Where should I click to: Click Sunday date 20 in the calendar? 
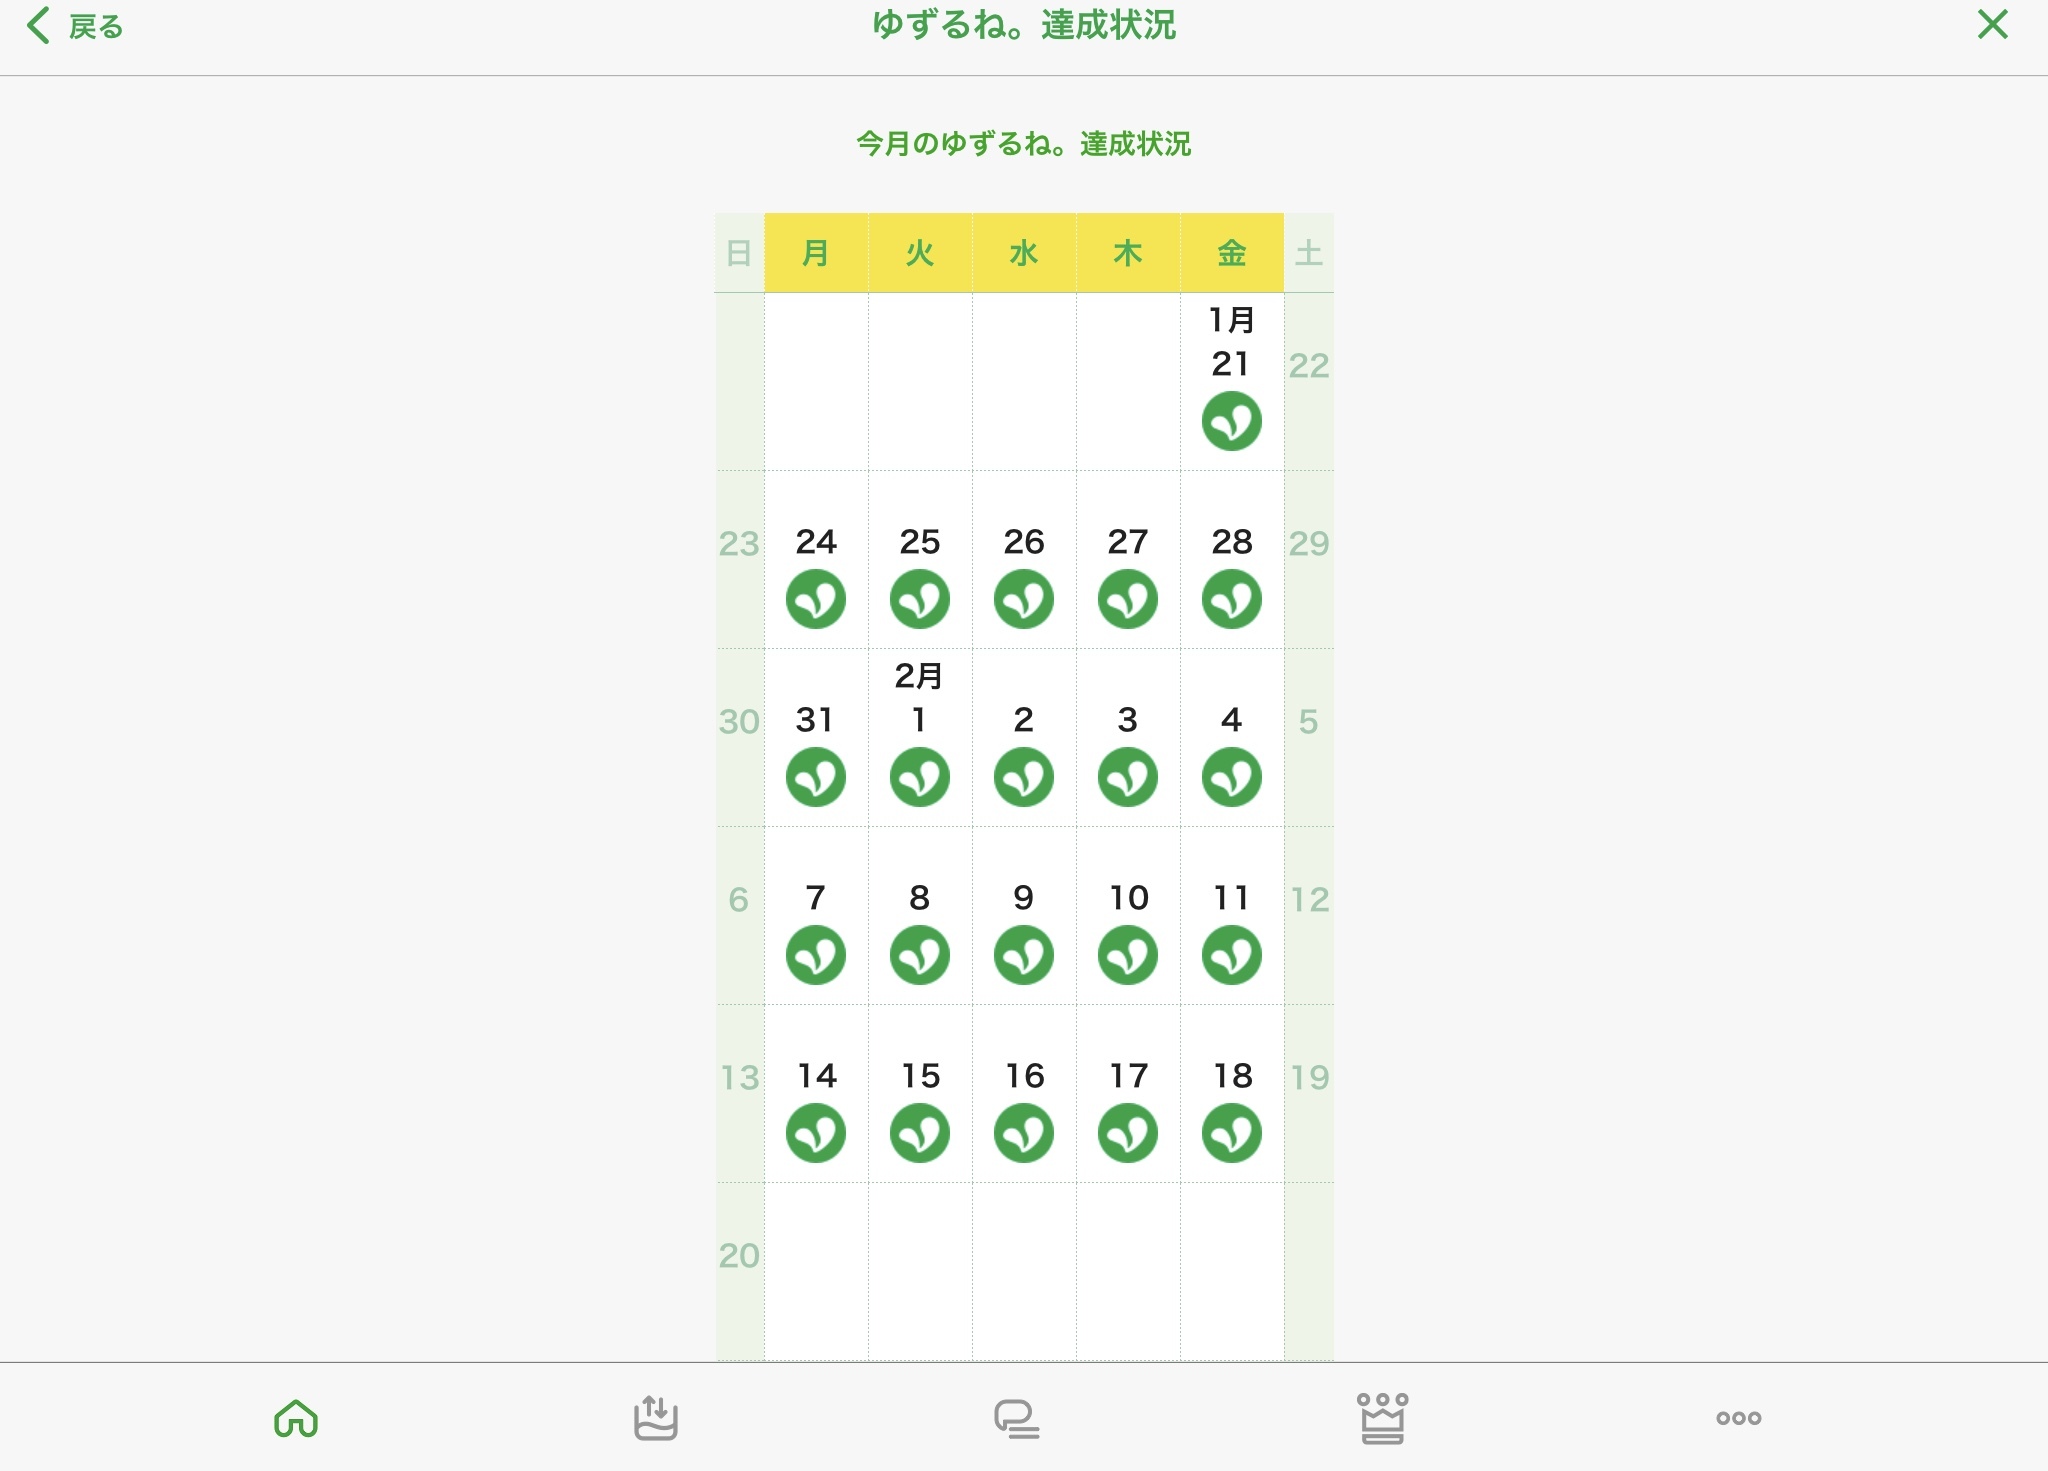[x=739, y=1256]
